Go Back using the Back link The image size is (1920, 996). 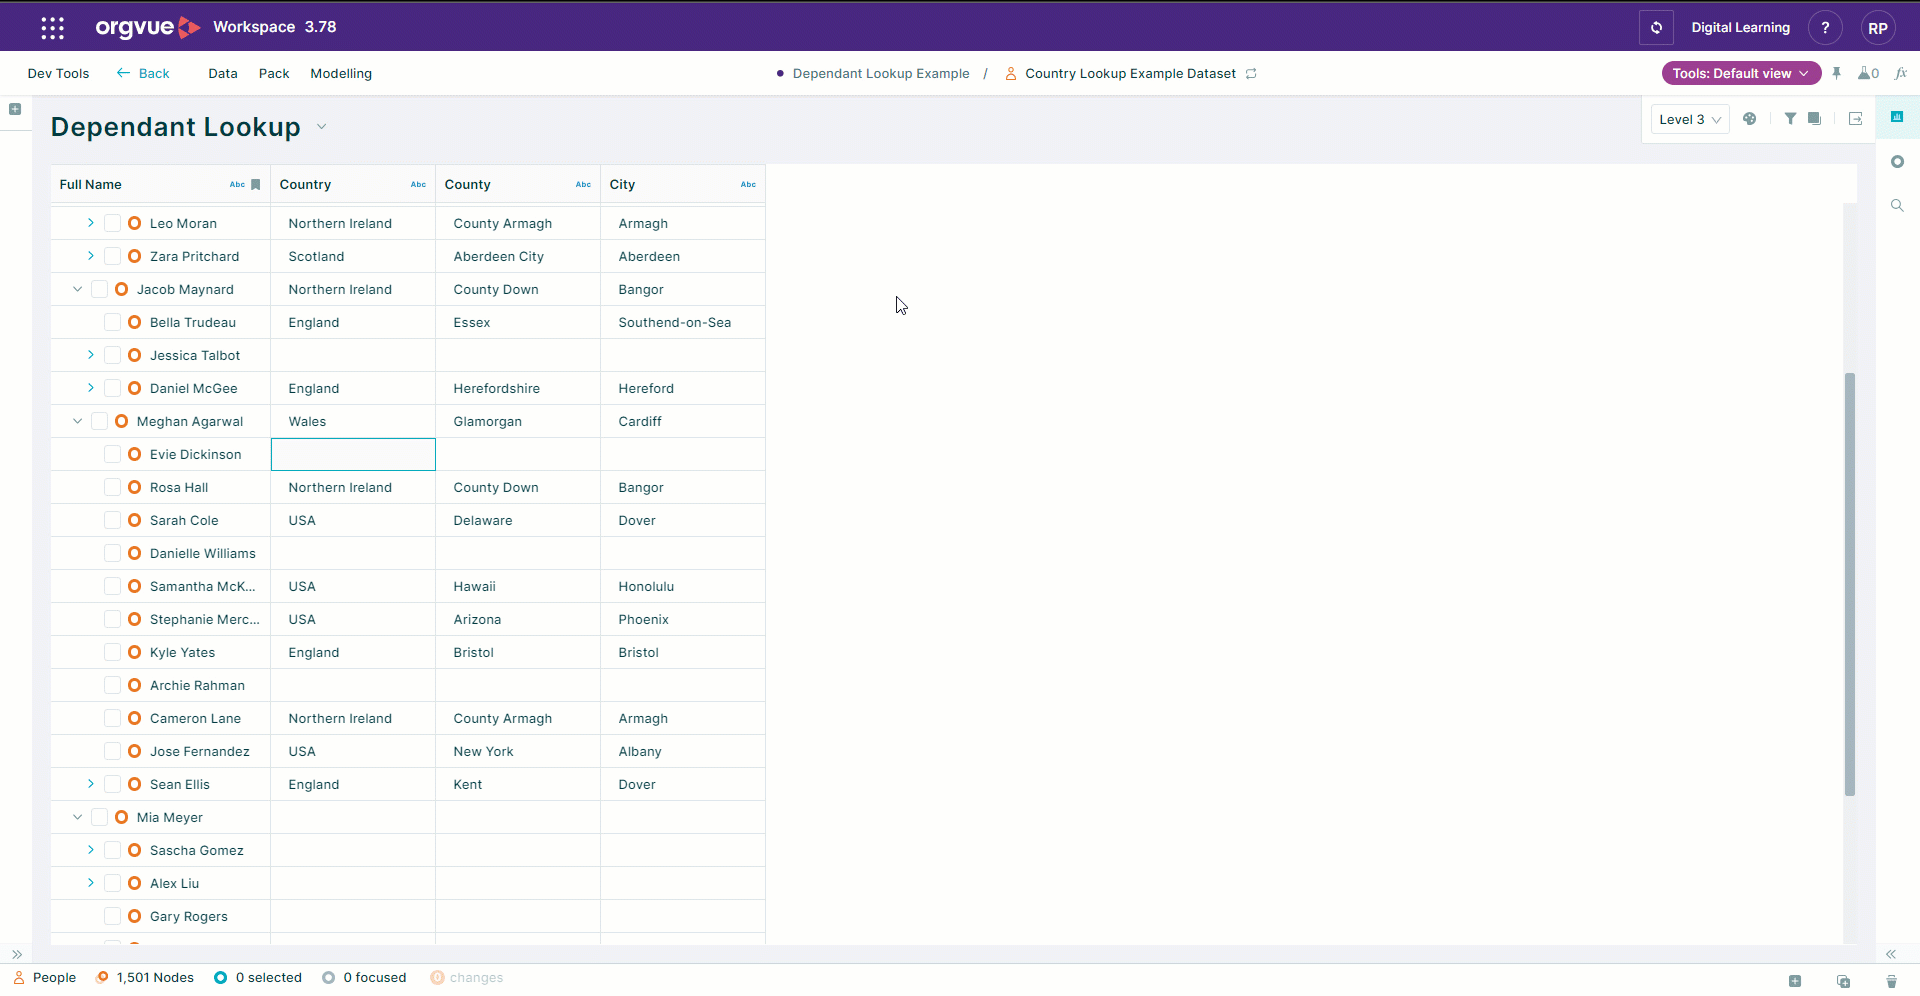pos(143,73)
